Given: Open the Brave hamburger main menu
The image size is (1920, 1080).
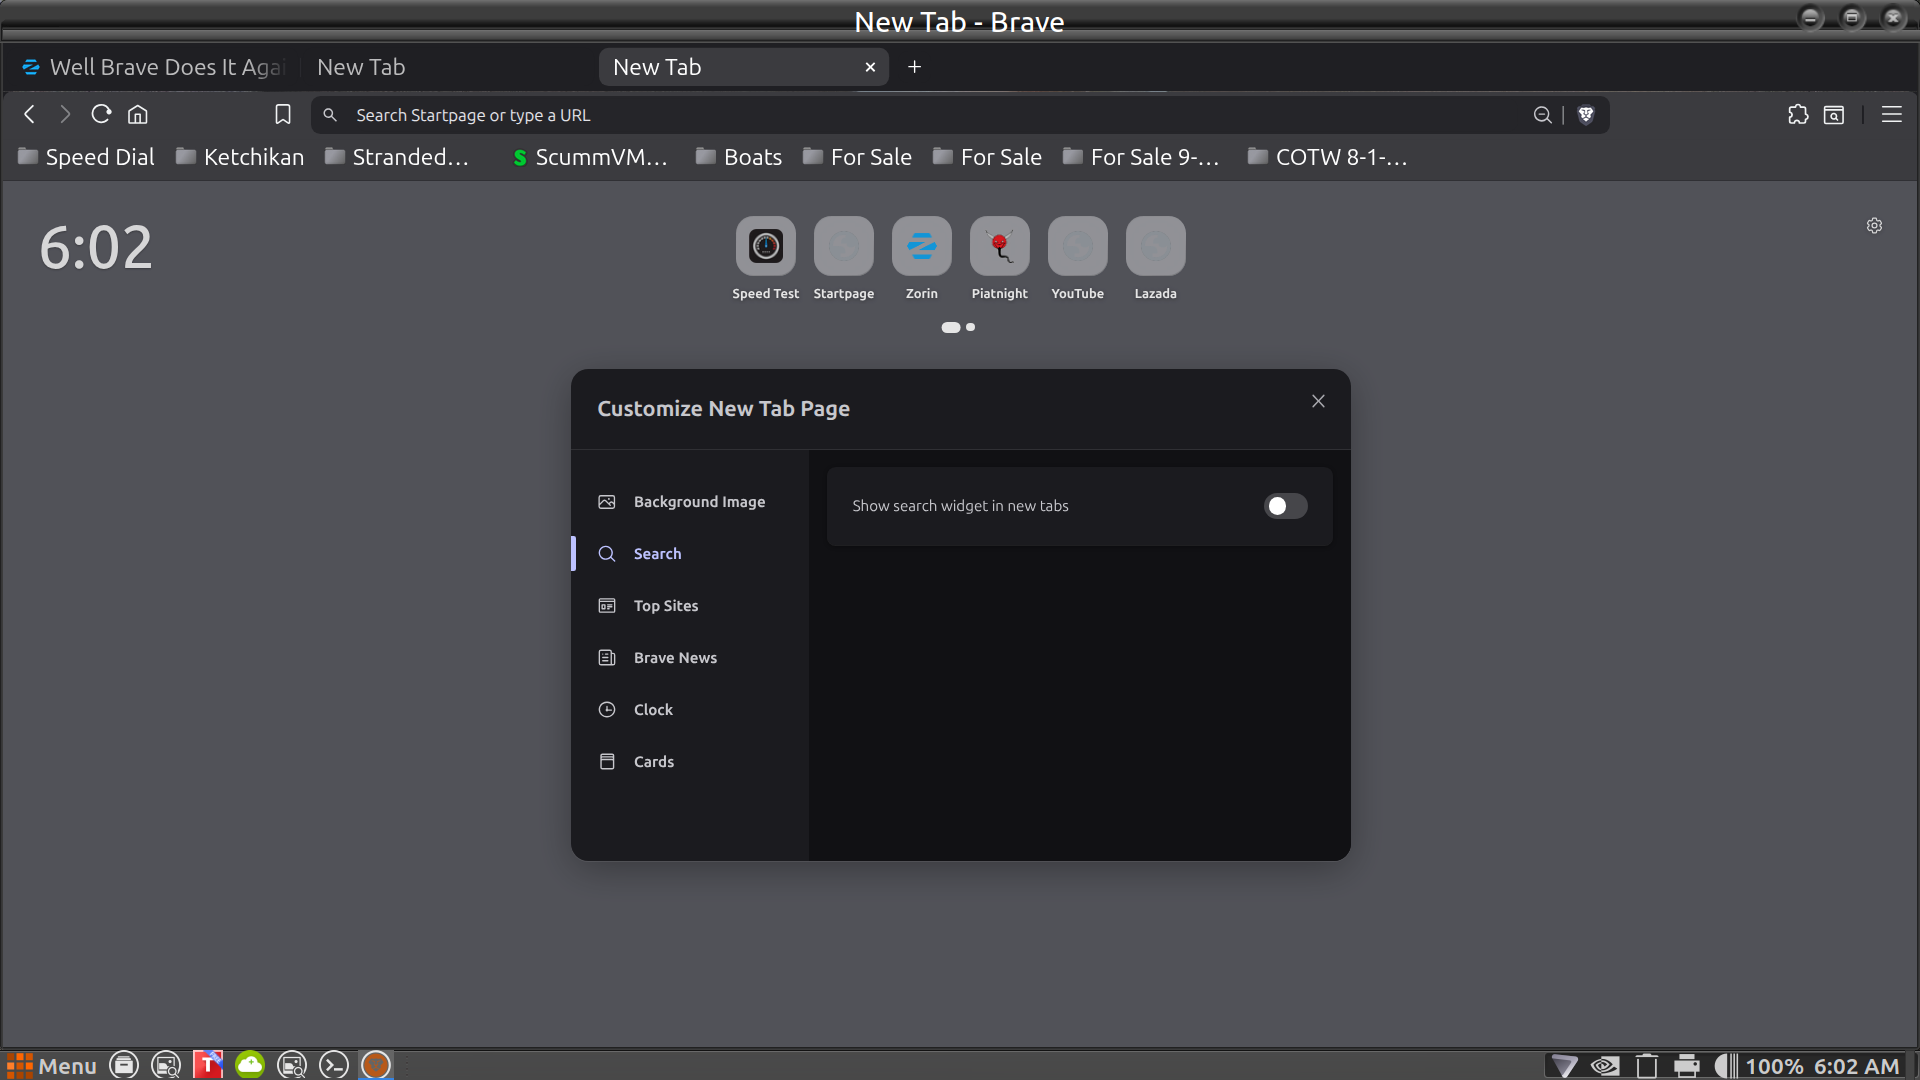Looking at the screenshot, I should click(x=1891, y=115).
